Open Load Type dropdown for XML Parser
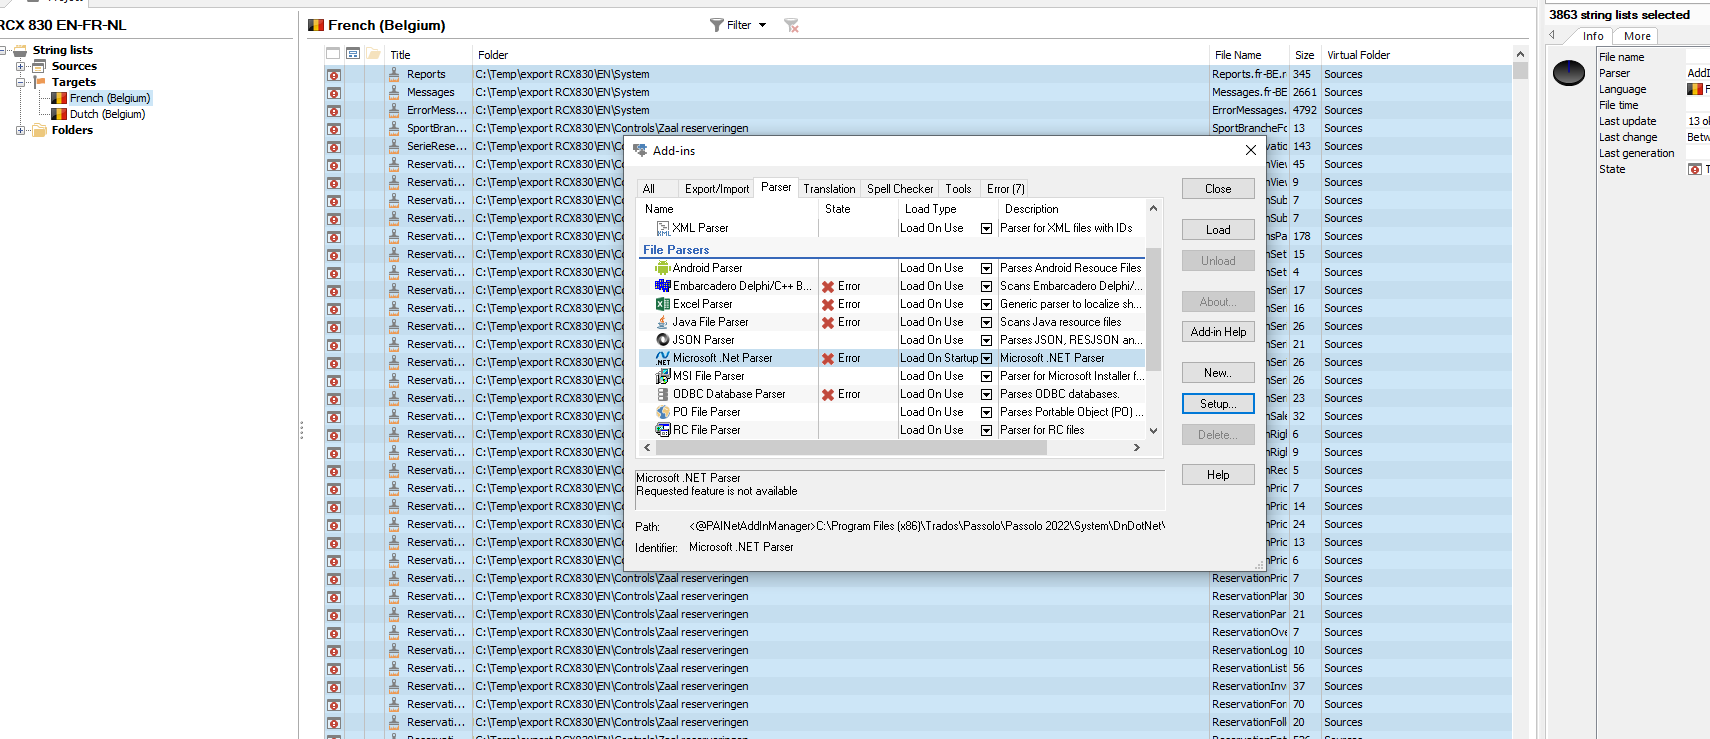 coord(986,229)
